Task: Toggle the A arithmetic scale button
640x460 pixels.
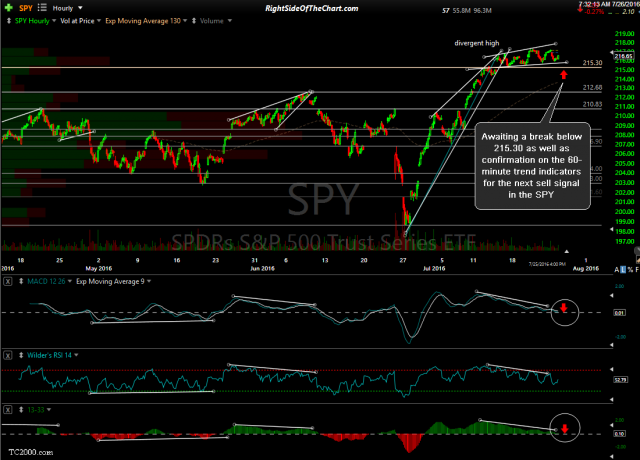Action: point(616,270)
